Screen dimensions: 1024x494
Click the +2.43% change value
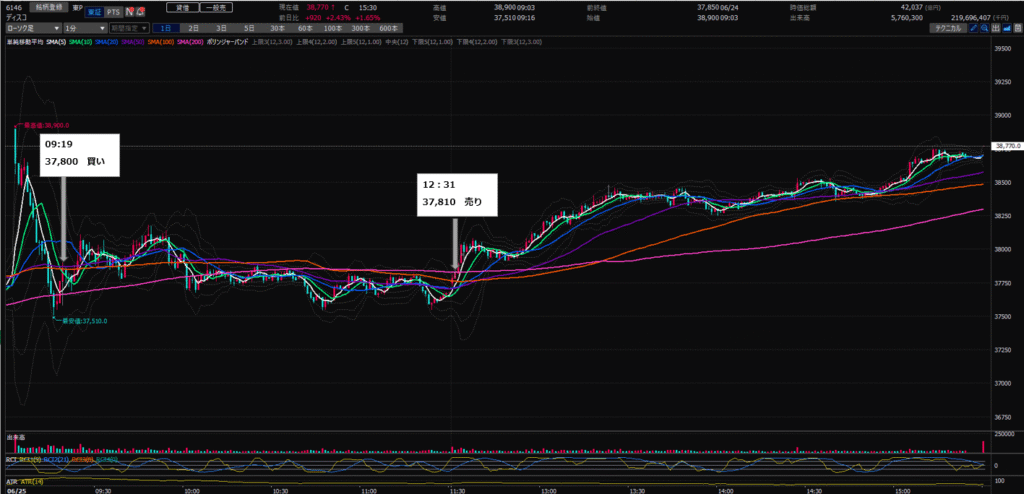[338, 19]
